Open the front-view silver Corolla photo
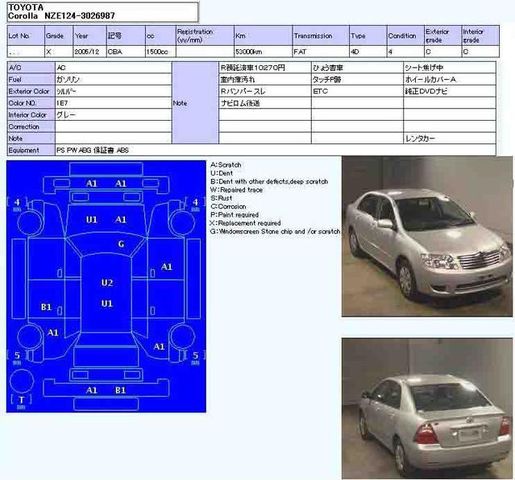 (x=427, y=236)
